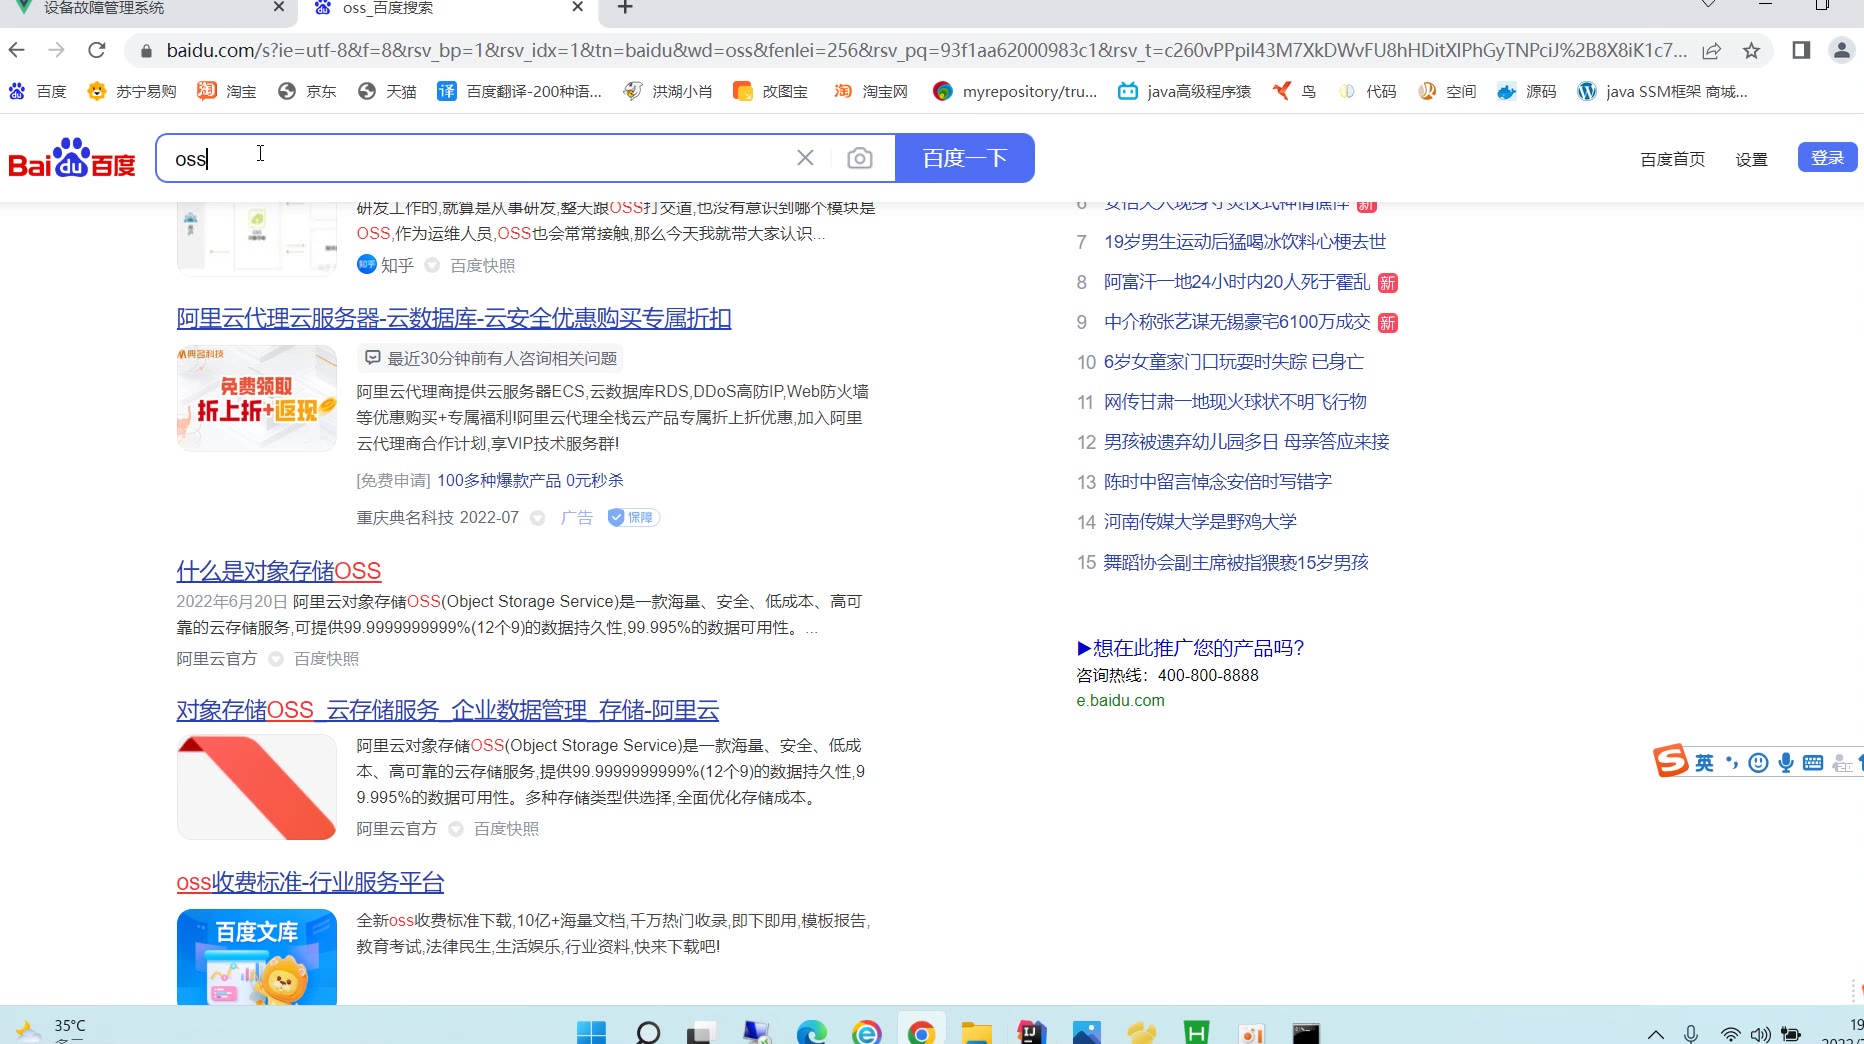Open the 百度 bookmark
The height and width of the screenshot is (1044, 1864).
click(37, 91)
